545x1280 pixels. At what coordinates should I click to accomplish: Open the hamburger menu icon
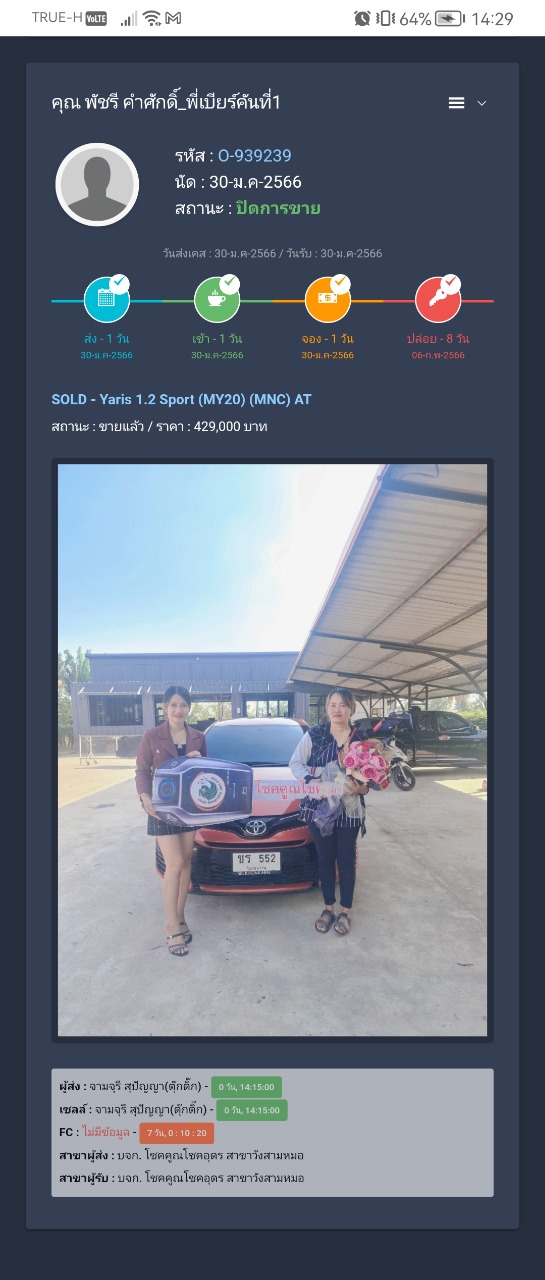pos(456,103)
